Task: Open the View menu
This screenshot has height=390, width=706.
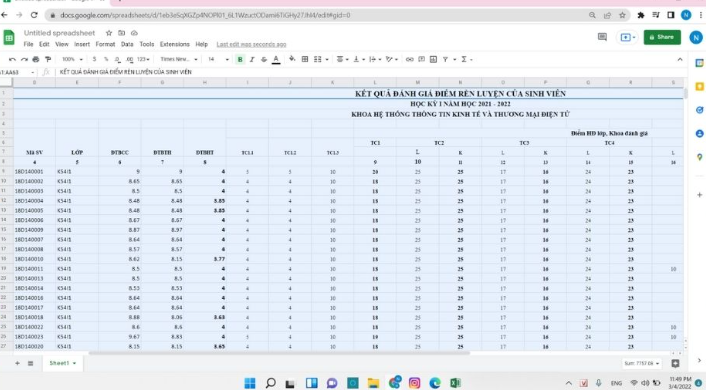Action: coord(62,44)
